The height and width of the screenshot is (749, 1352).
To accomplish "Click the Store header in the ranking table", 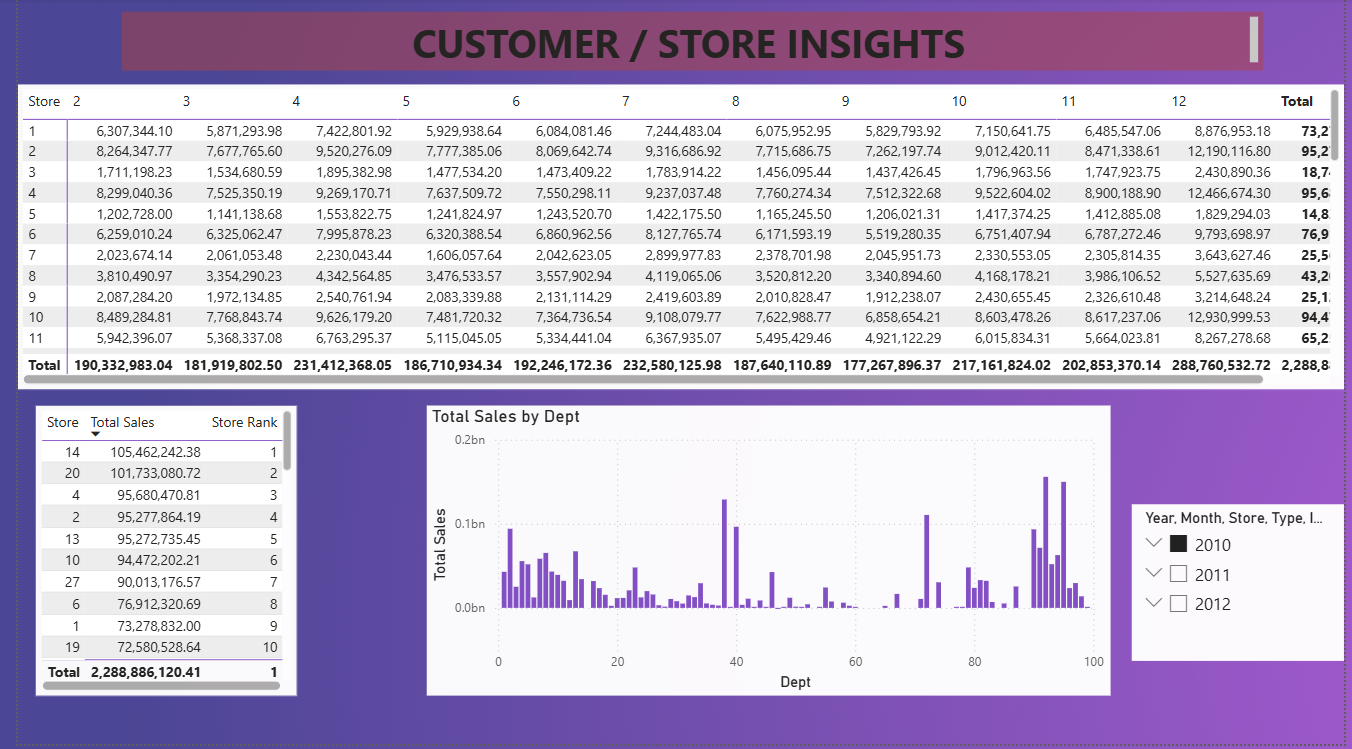I will (62, 422).
